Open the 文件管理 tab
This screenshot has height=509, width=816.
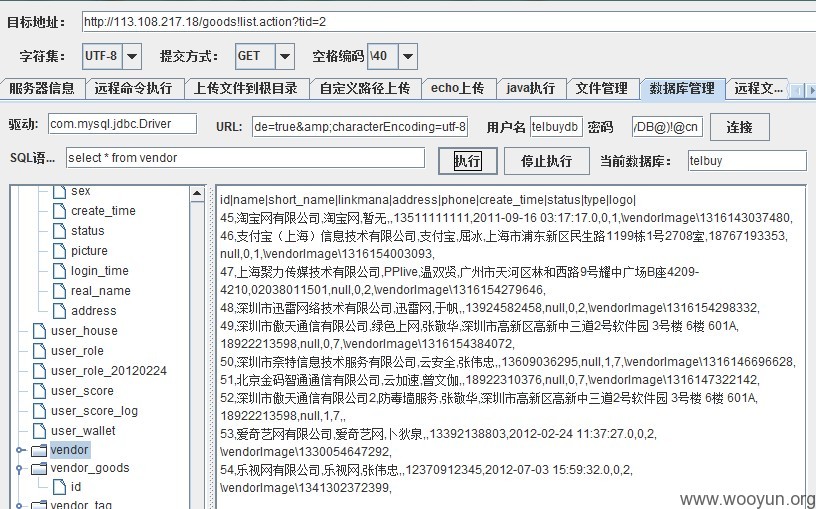tap(602, 88)
